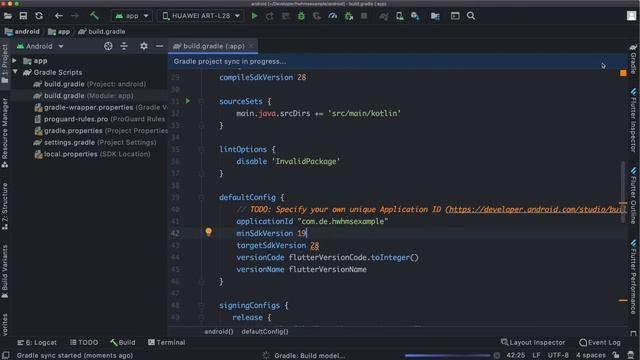
Task: Navigate back with the left arrow
Action: coord(59,16)
